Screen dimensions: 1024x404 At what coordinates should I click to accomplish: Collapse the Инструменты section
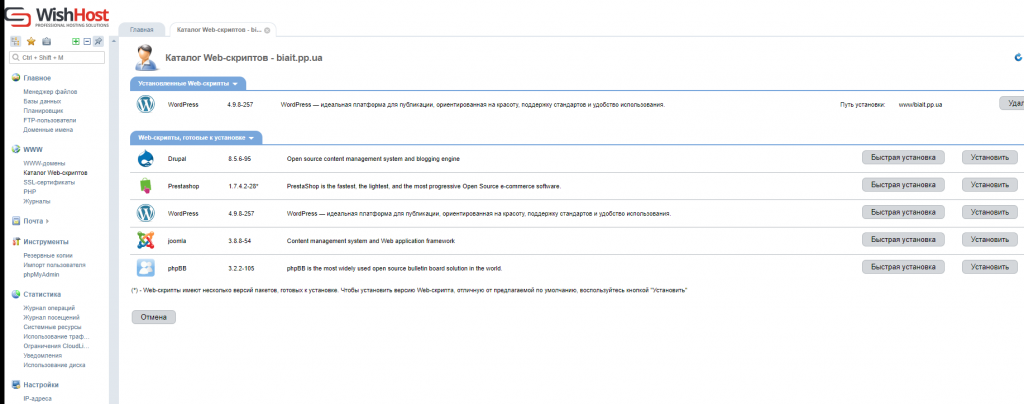pyautogui.click(x=45, y=241)
